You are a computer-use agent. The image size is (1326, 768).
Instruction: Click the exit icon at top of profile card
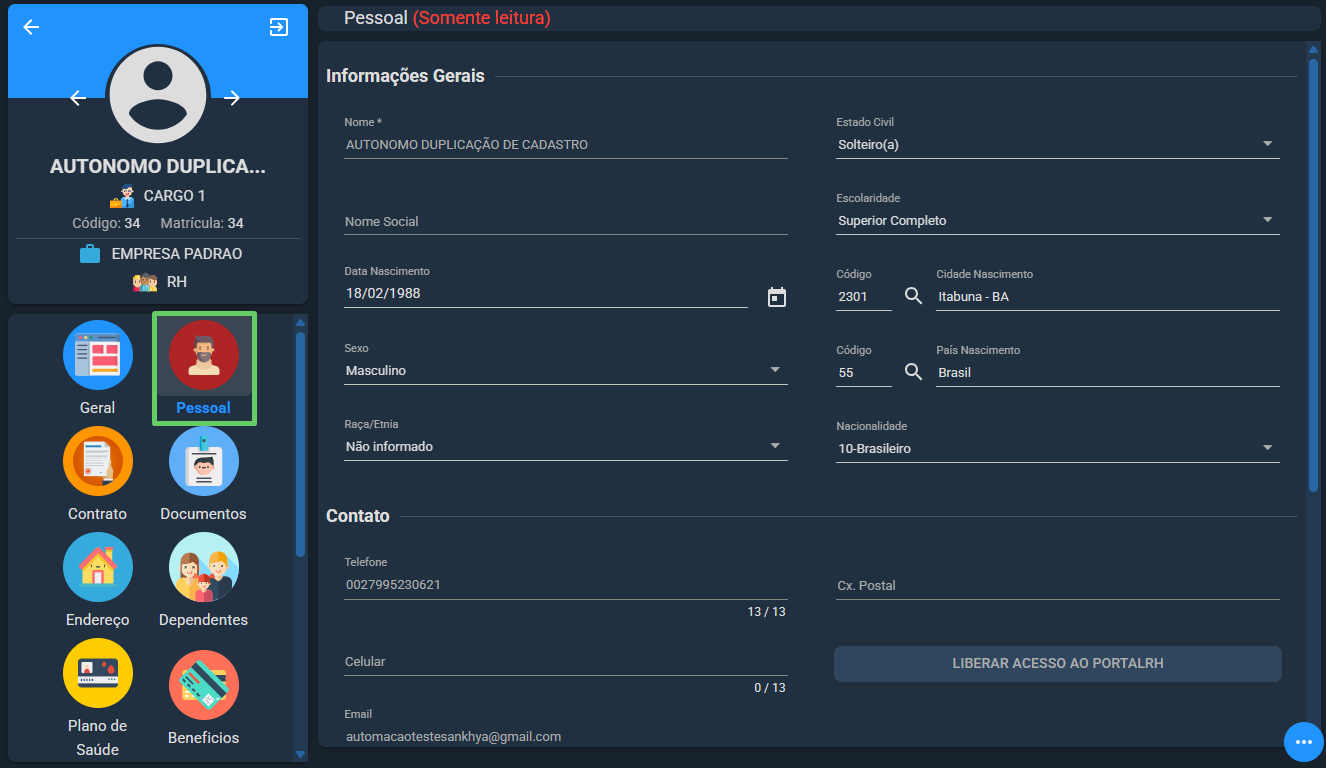click(279, 27)
